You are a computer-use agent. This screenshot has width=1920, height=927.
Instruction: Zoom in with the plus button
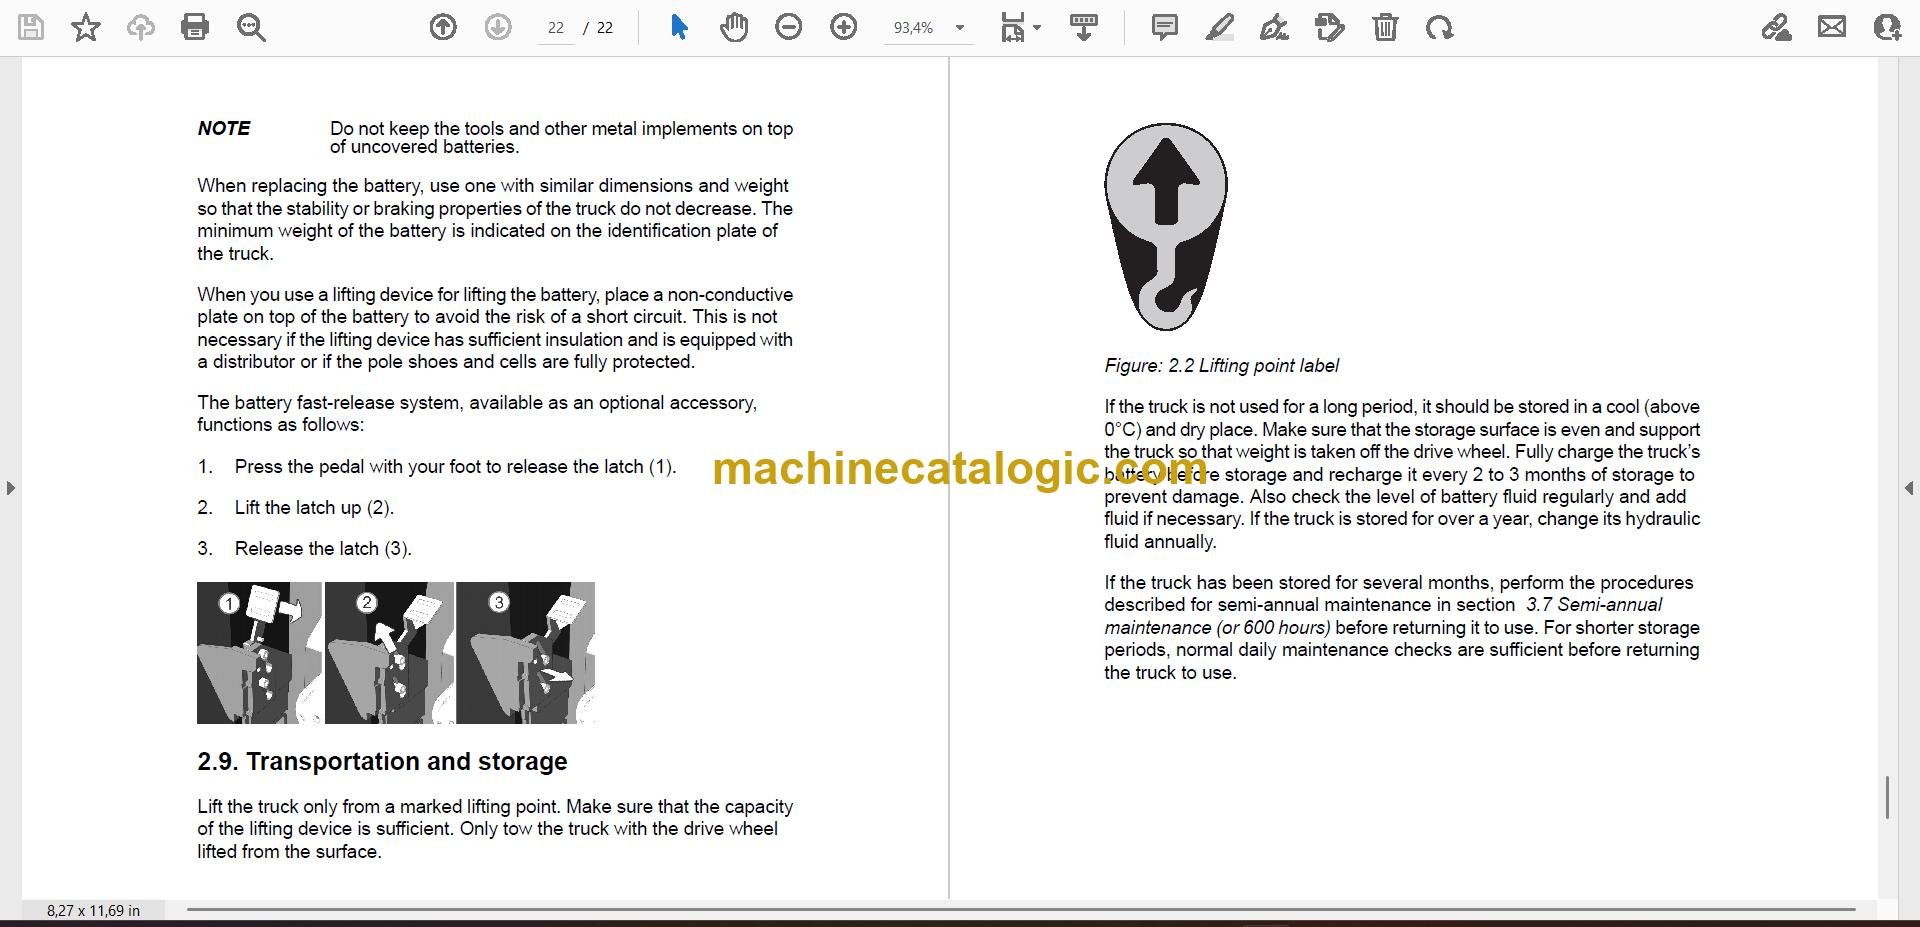tap(844, 27)
